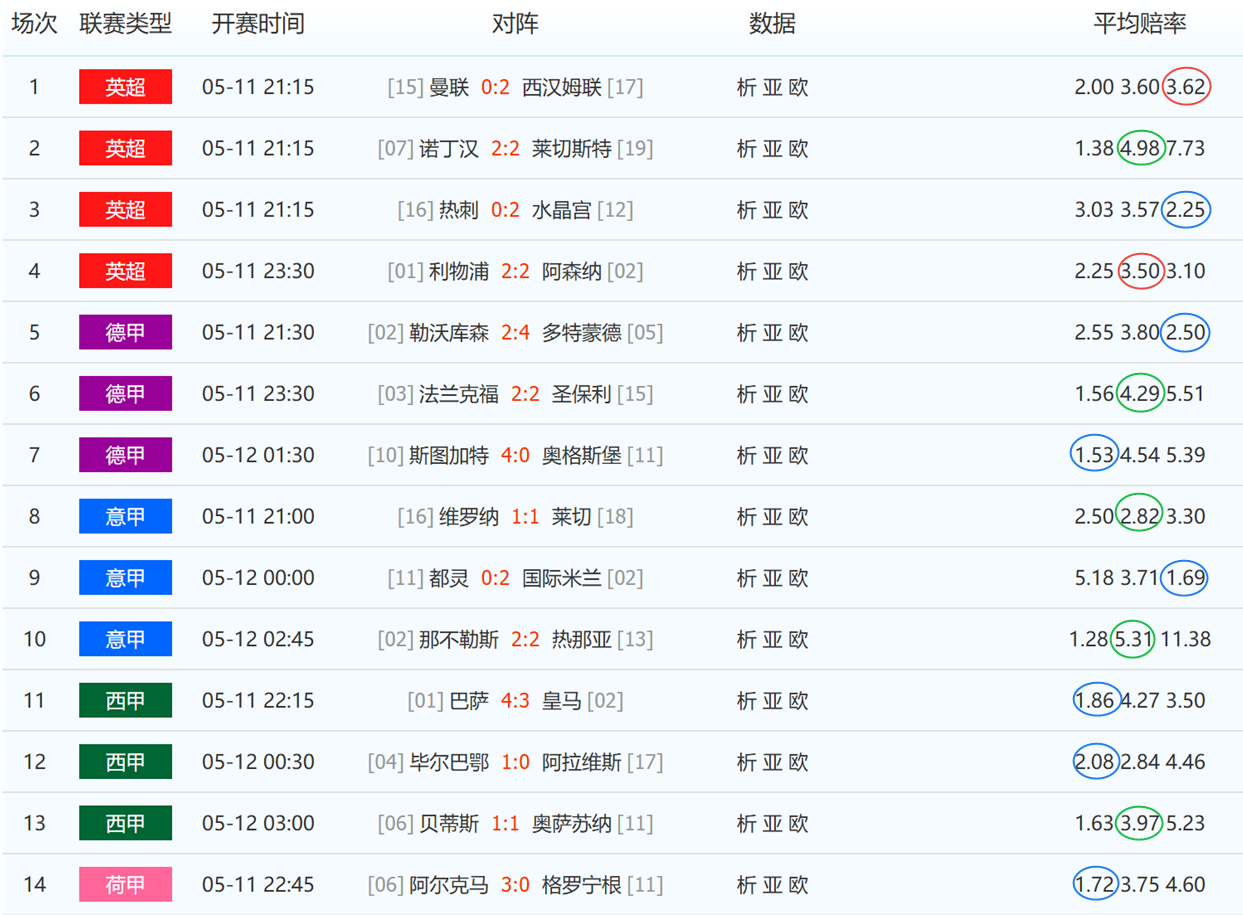
Task: Click odds value 1.72
Action: (x=1095, y=885)
